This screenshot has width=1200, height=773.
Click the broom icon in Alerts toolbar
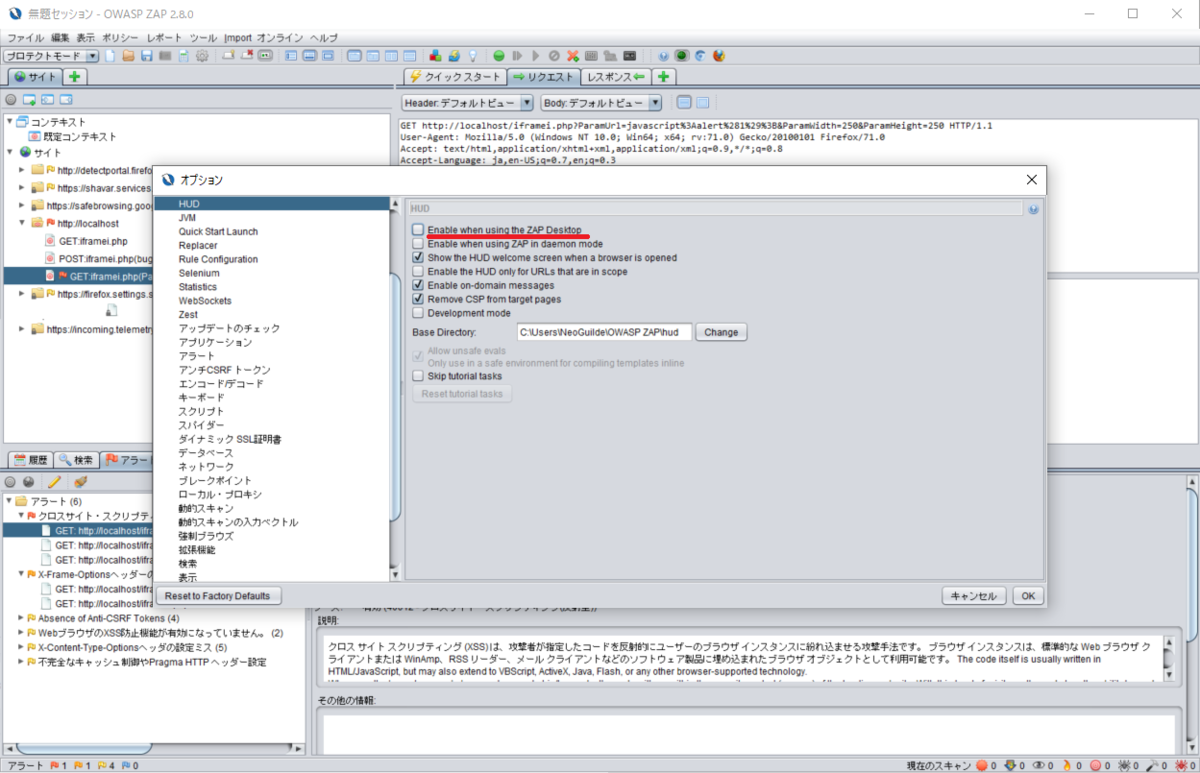click(x=79, y=481)
